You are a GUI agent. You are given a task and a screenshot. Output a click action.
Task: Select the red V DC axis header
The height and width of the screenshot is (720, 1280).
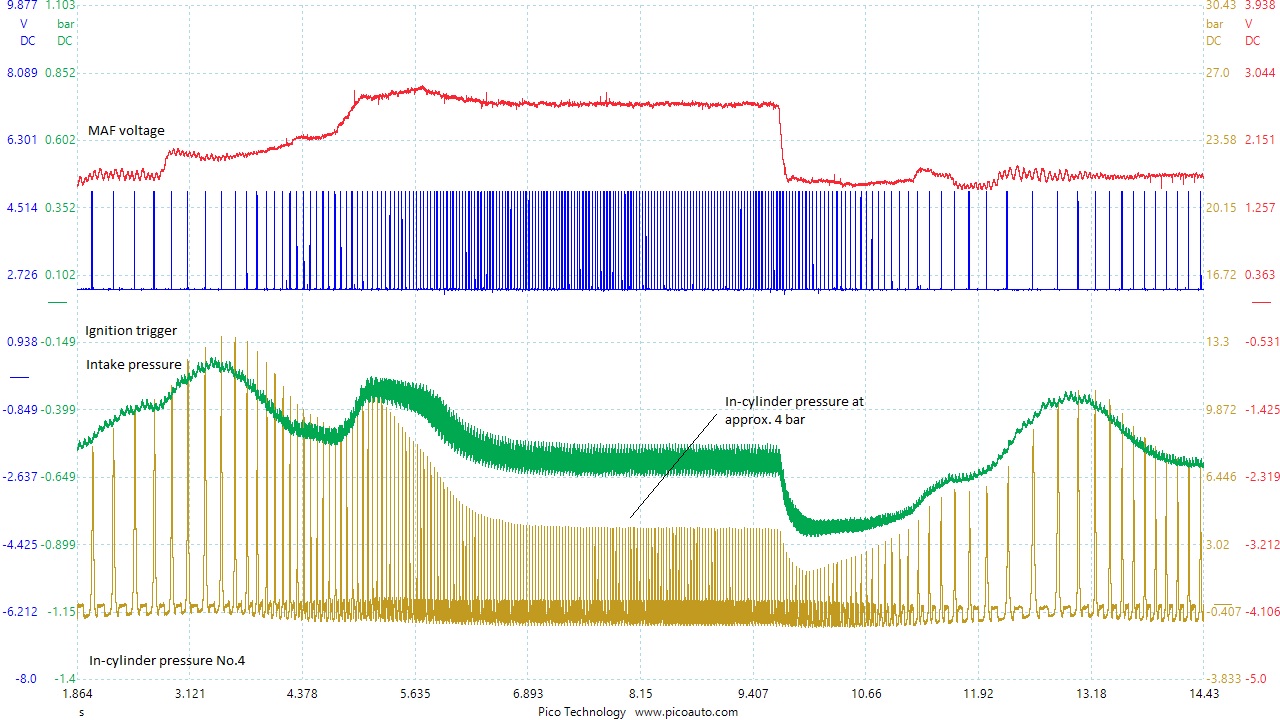click(x=1252, y=32)
